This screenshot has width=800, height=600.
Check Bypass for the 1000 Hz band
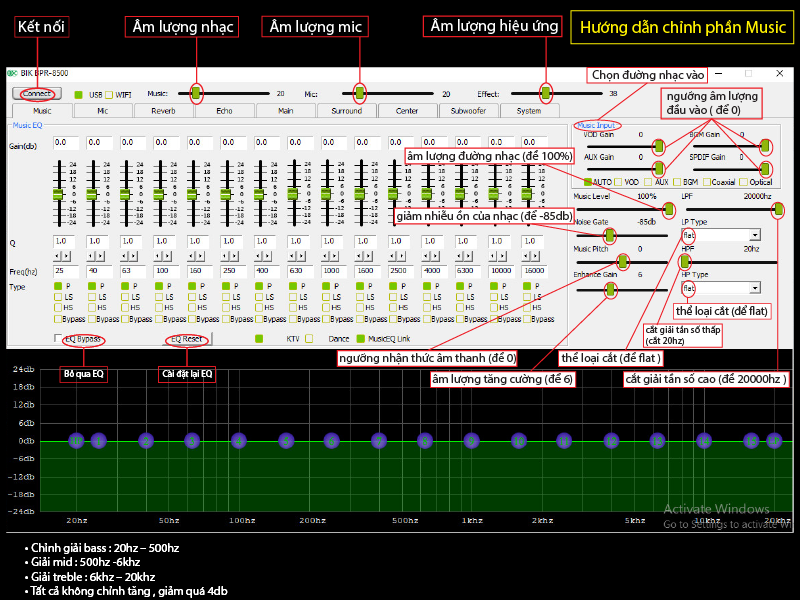click(x=326, y=319)
